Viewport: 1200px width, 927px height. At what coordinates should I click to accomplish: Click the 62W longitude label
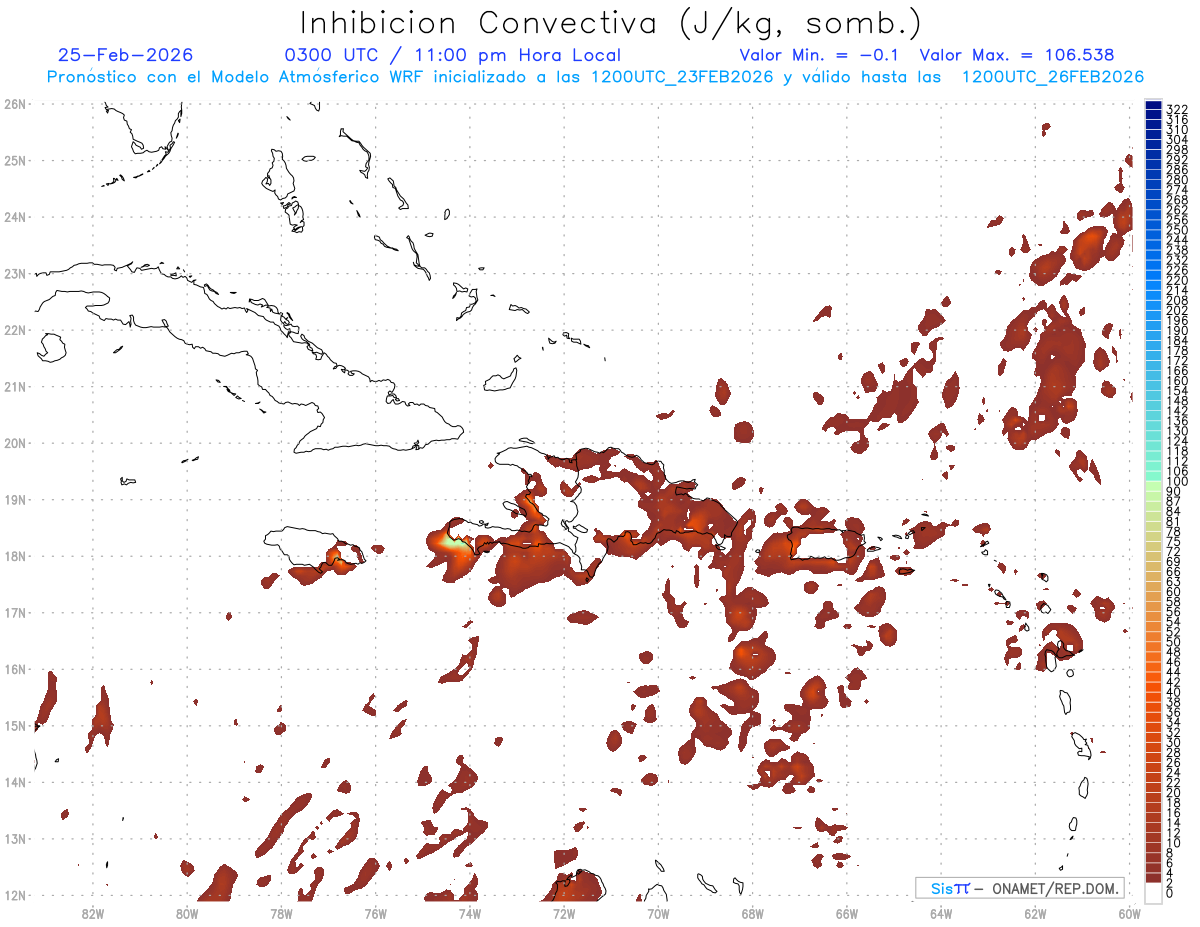1035,913
